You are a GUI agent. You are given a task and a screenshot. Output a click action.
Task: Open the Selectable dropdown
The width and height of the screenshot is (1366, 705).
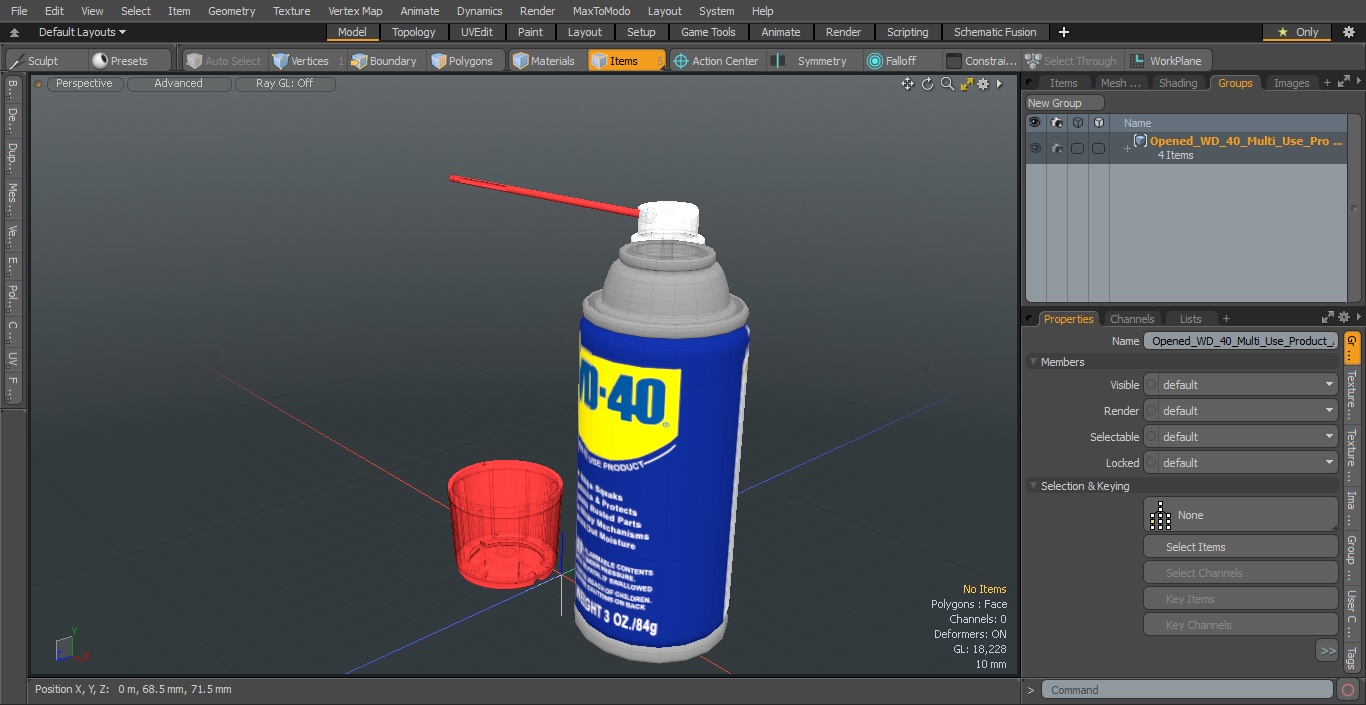[x=1248, y=437]
